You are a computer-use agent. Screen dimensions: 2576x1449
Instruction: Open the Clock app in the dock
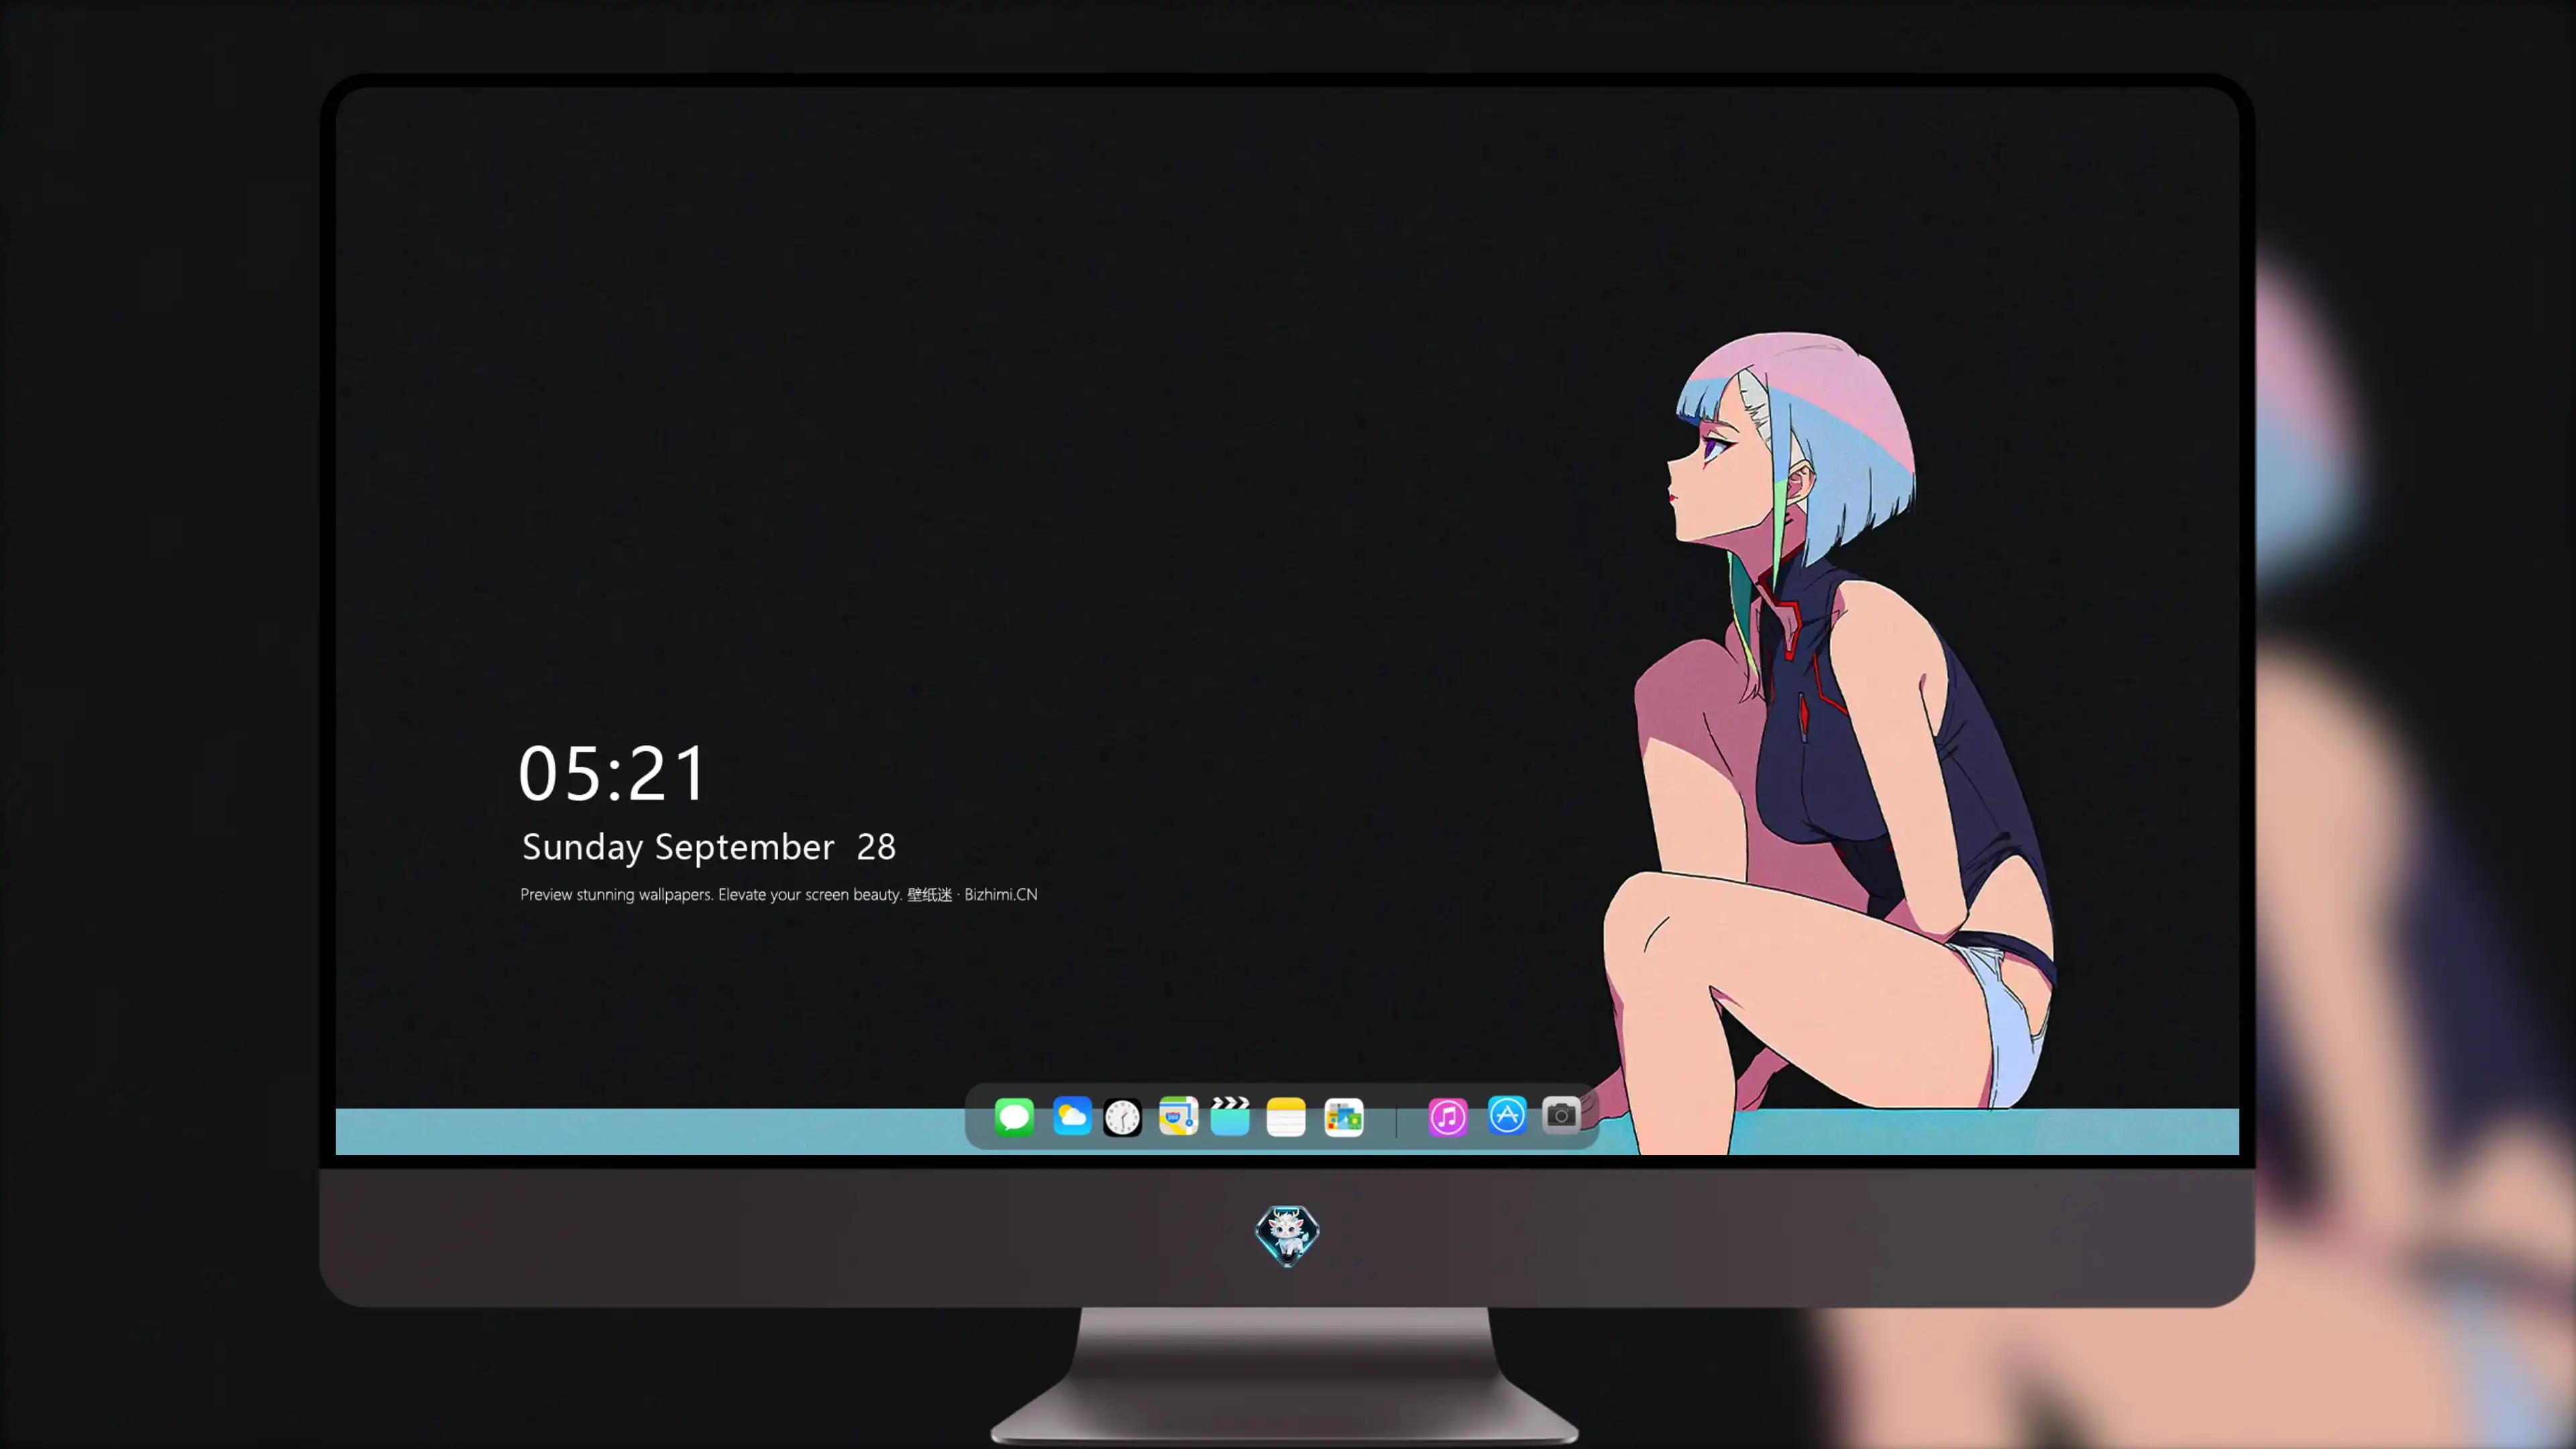tap(1122, 1117)
